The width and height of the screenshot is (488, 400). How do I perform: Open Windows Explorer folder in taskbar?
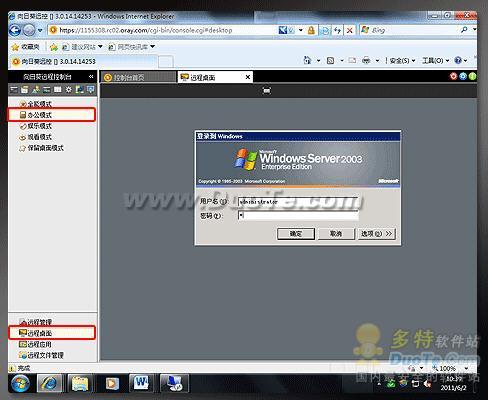coord(80,384)
